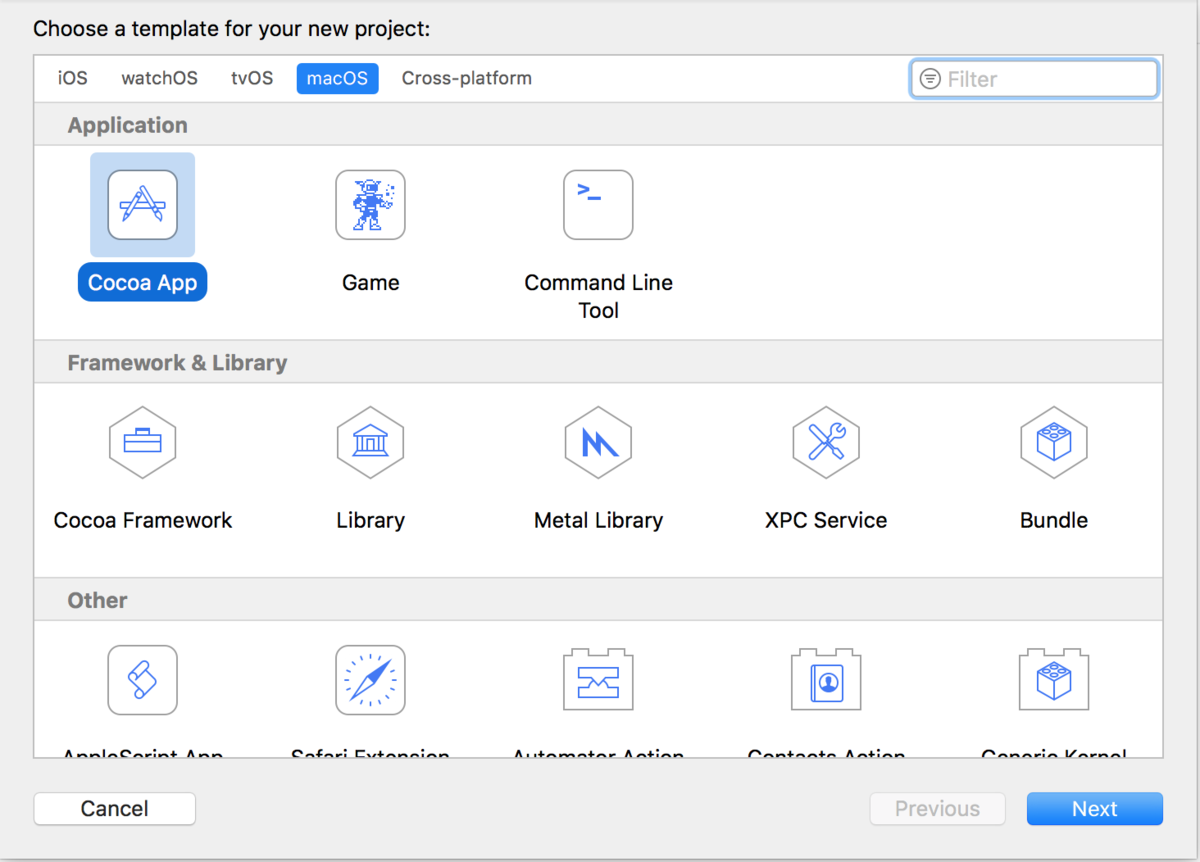Image resolution: width=1200 pixels, height=862 pixels.
Task: Pick the Command Line Tool icon
Action: pos(598,204)
